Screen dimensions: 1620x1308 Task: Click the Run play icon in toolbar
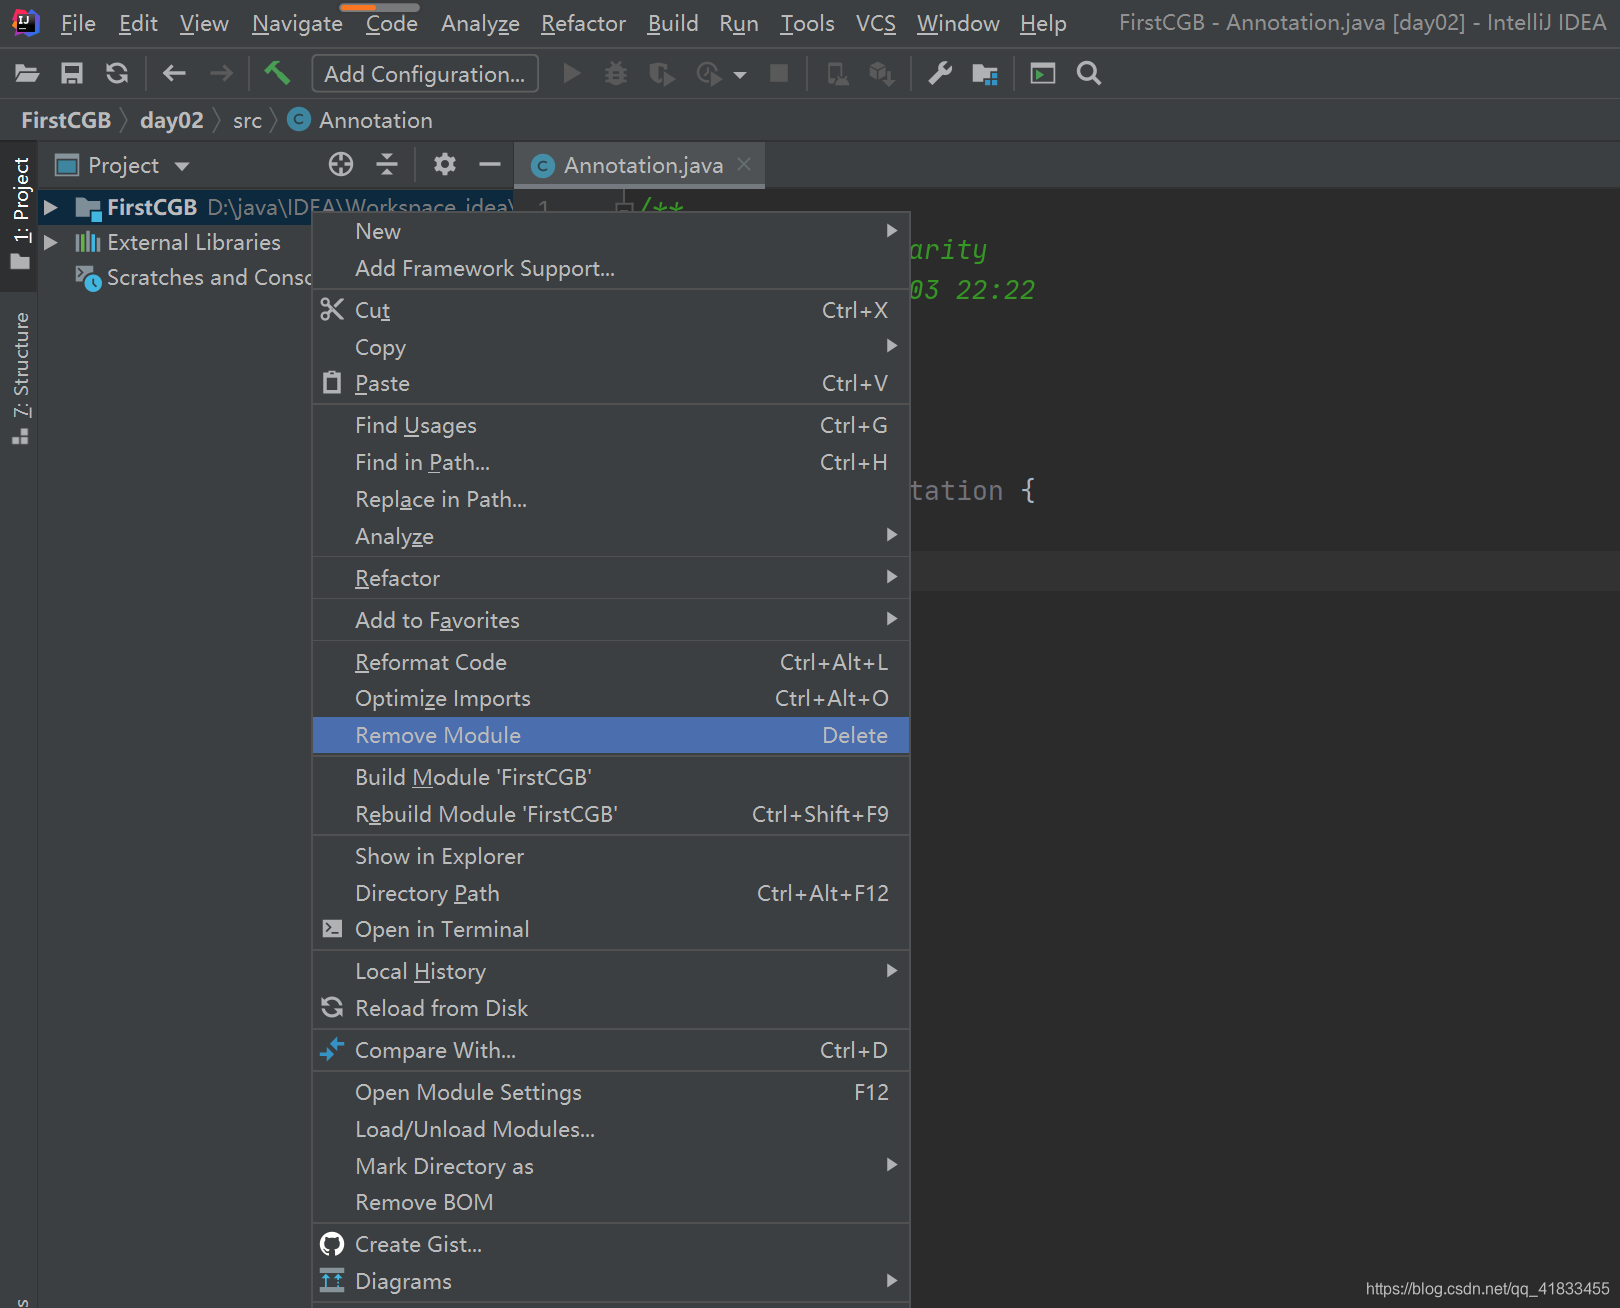(x=572, y=73)
